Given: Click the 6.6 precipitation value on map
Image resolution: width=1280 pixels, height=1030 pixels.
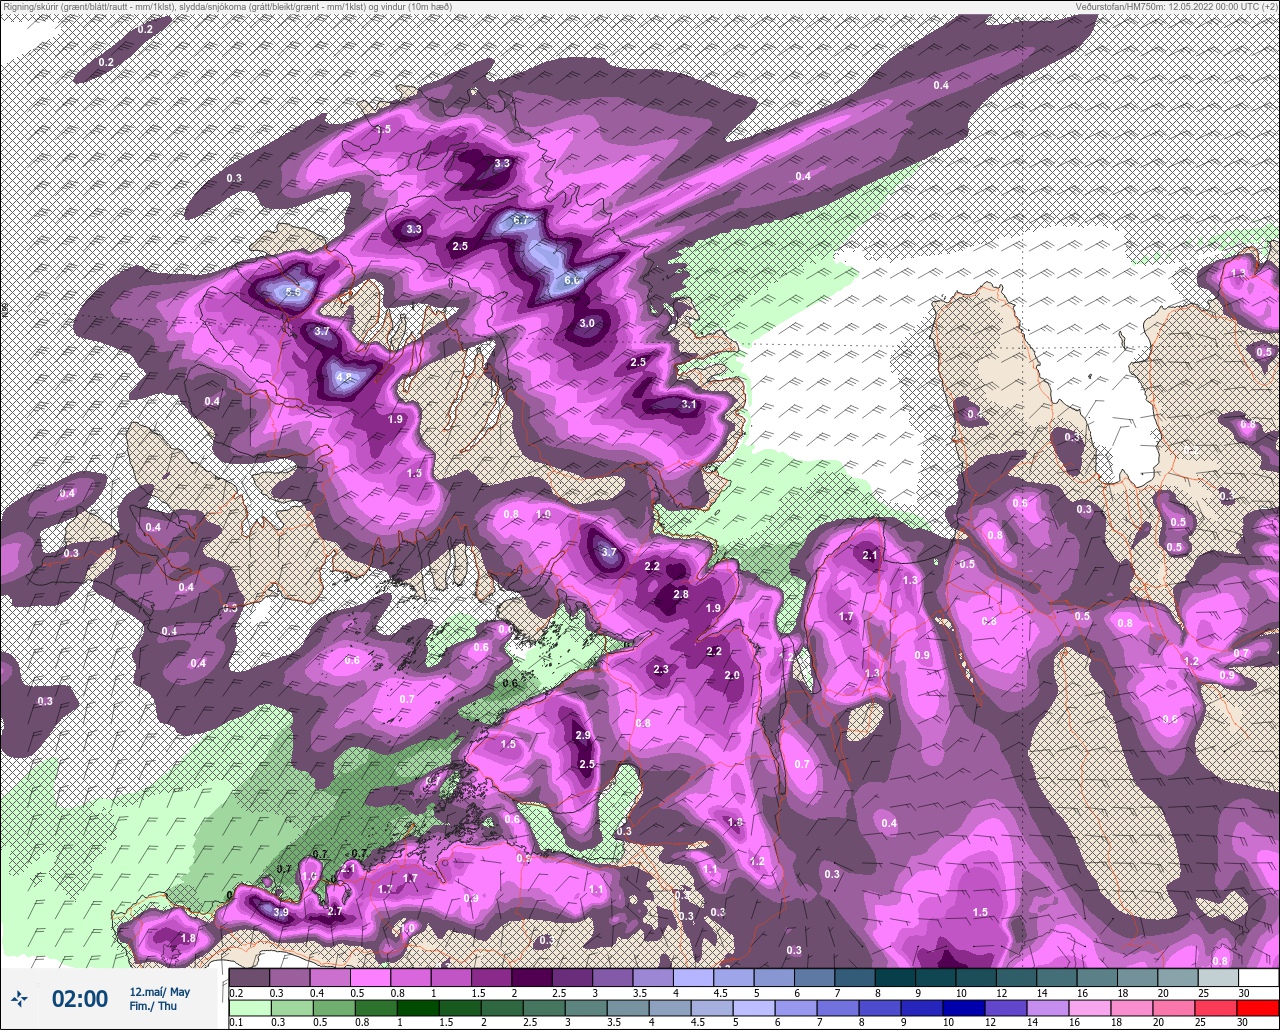Looking at the screenshot, I should tap(572, 280).
